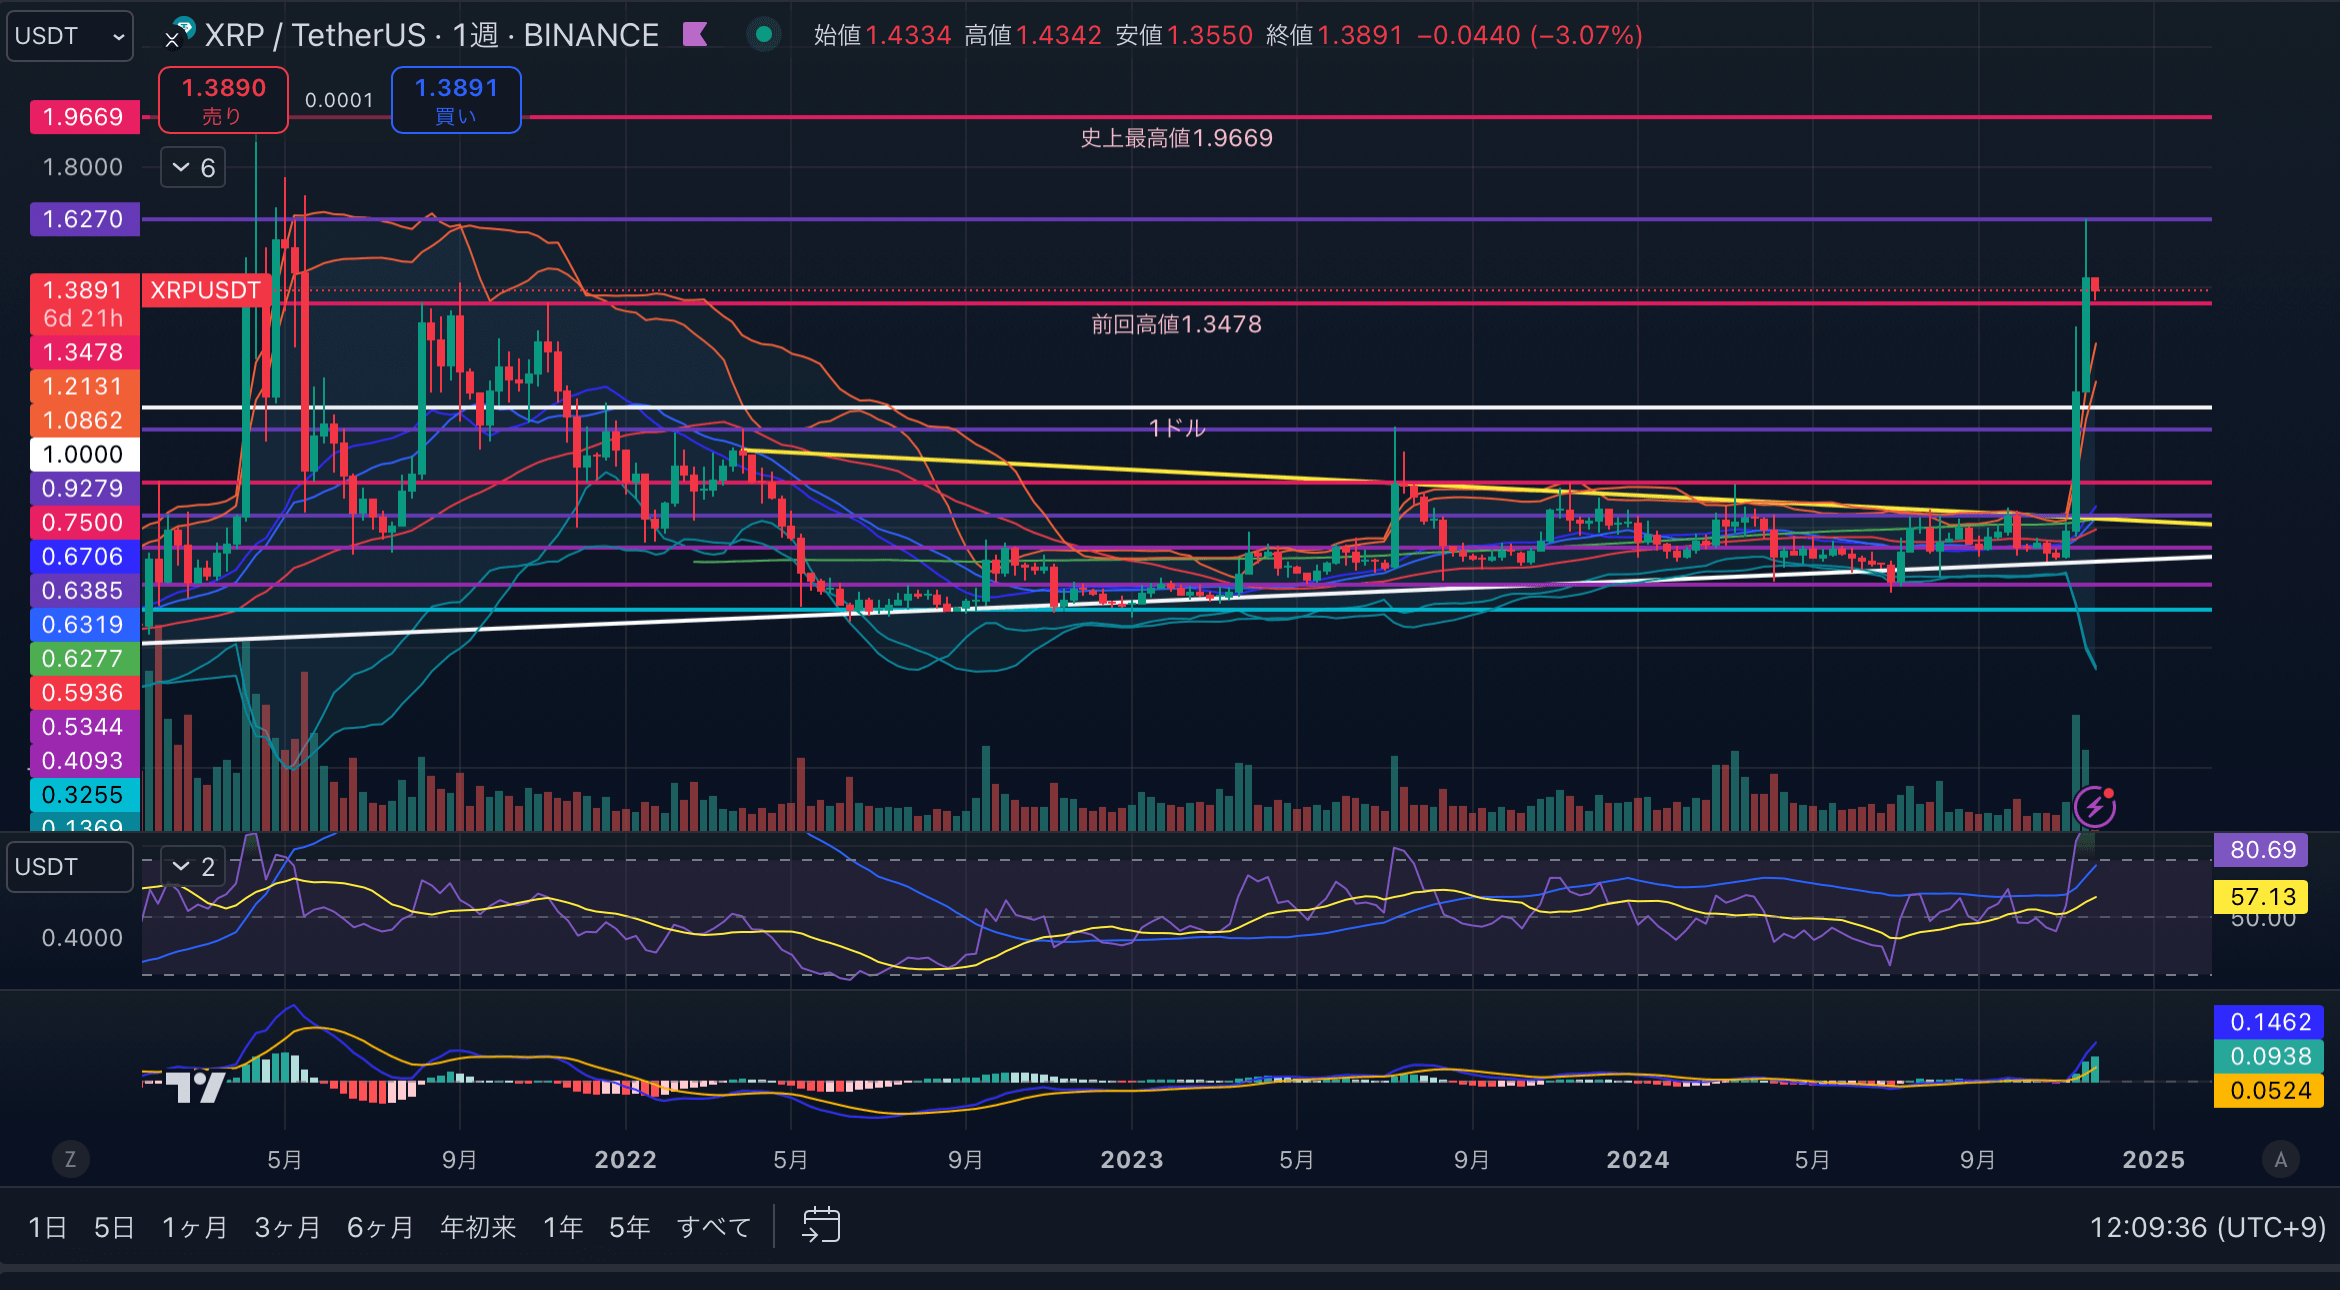The image size is (2340, 1290).
Task: Click the RSI value 80.69 label
Action: tap(2262, 850)
